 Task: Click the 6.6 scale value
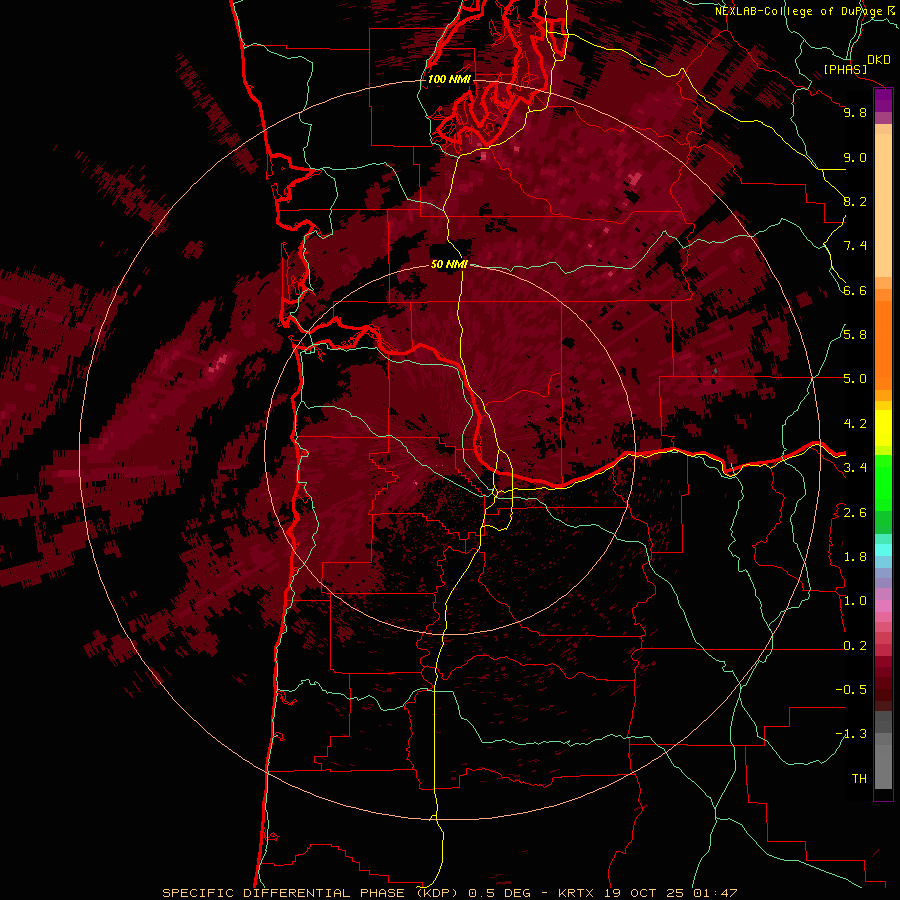pos(855,290)
